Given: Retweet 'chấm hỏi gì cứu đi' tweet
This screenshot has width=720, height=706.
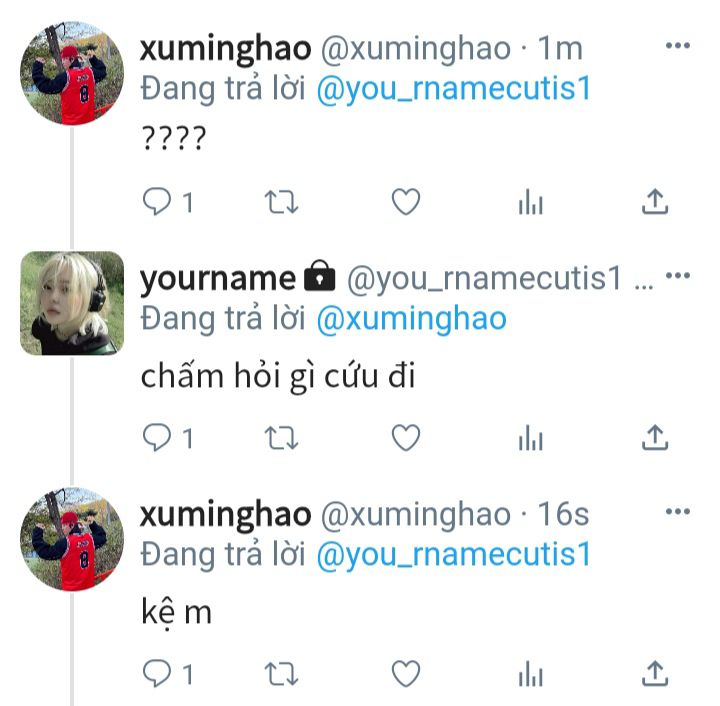Looking at the screenshot, I should (x=281, y=438).
